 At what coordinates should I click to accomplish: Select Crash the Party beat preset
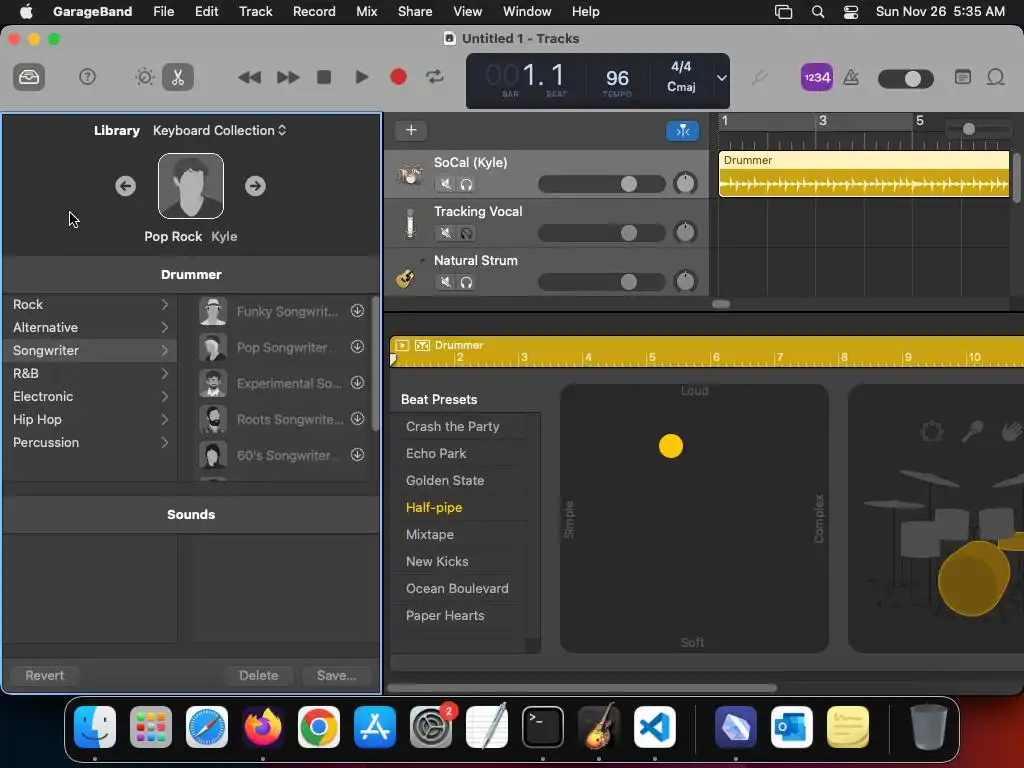pos(453,426)
